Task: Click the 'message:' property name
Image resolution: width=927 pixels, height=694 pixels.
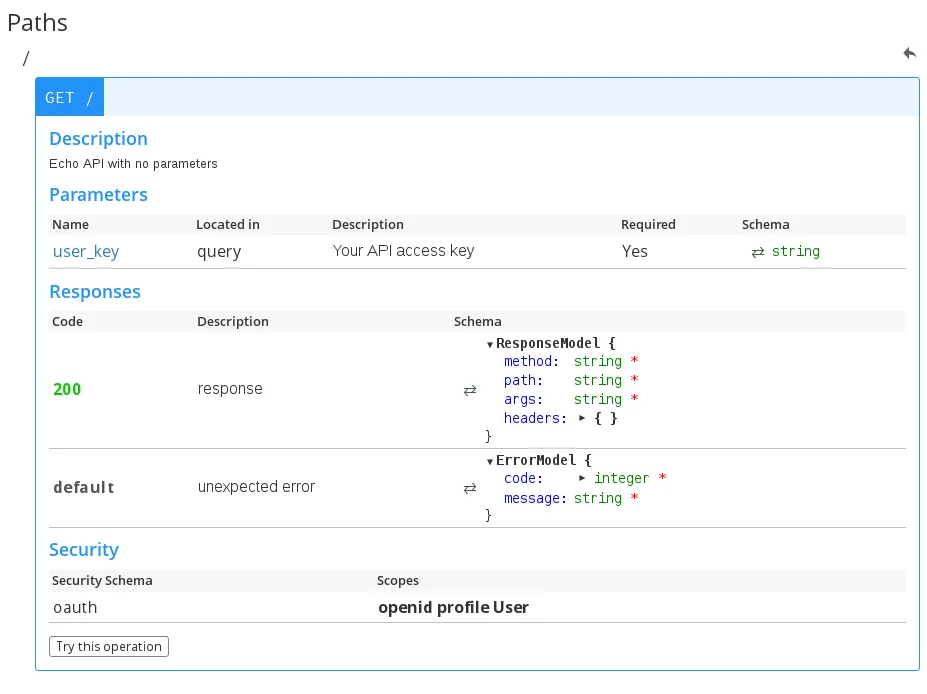Action: (535, 498)
